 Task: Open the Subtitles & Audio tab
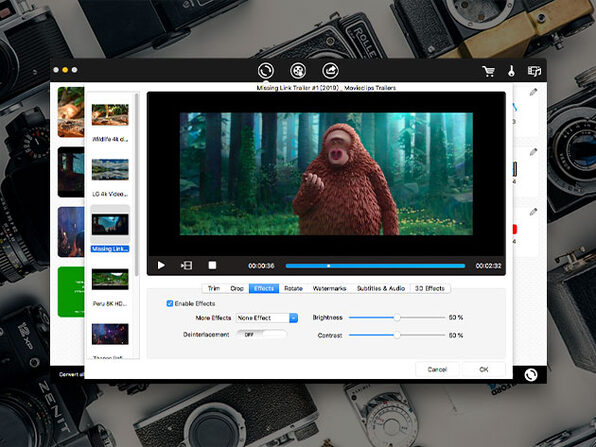tap(381, 288)
